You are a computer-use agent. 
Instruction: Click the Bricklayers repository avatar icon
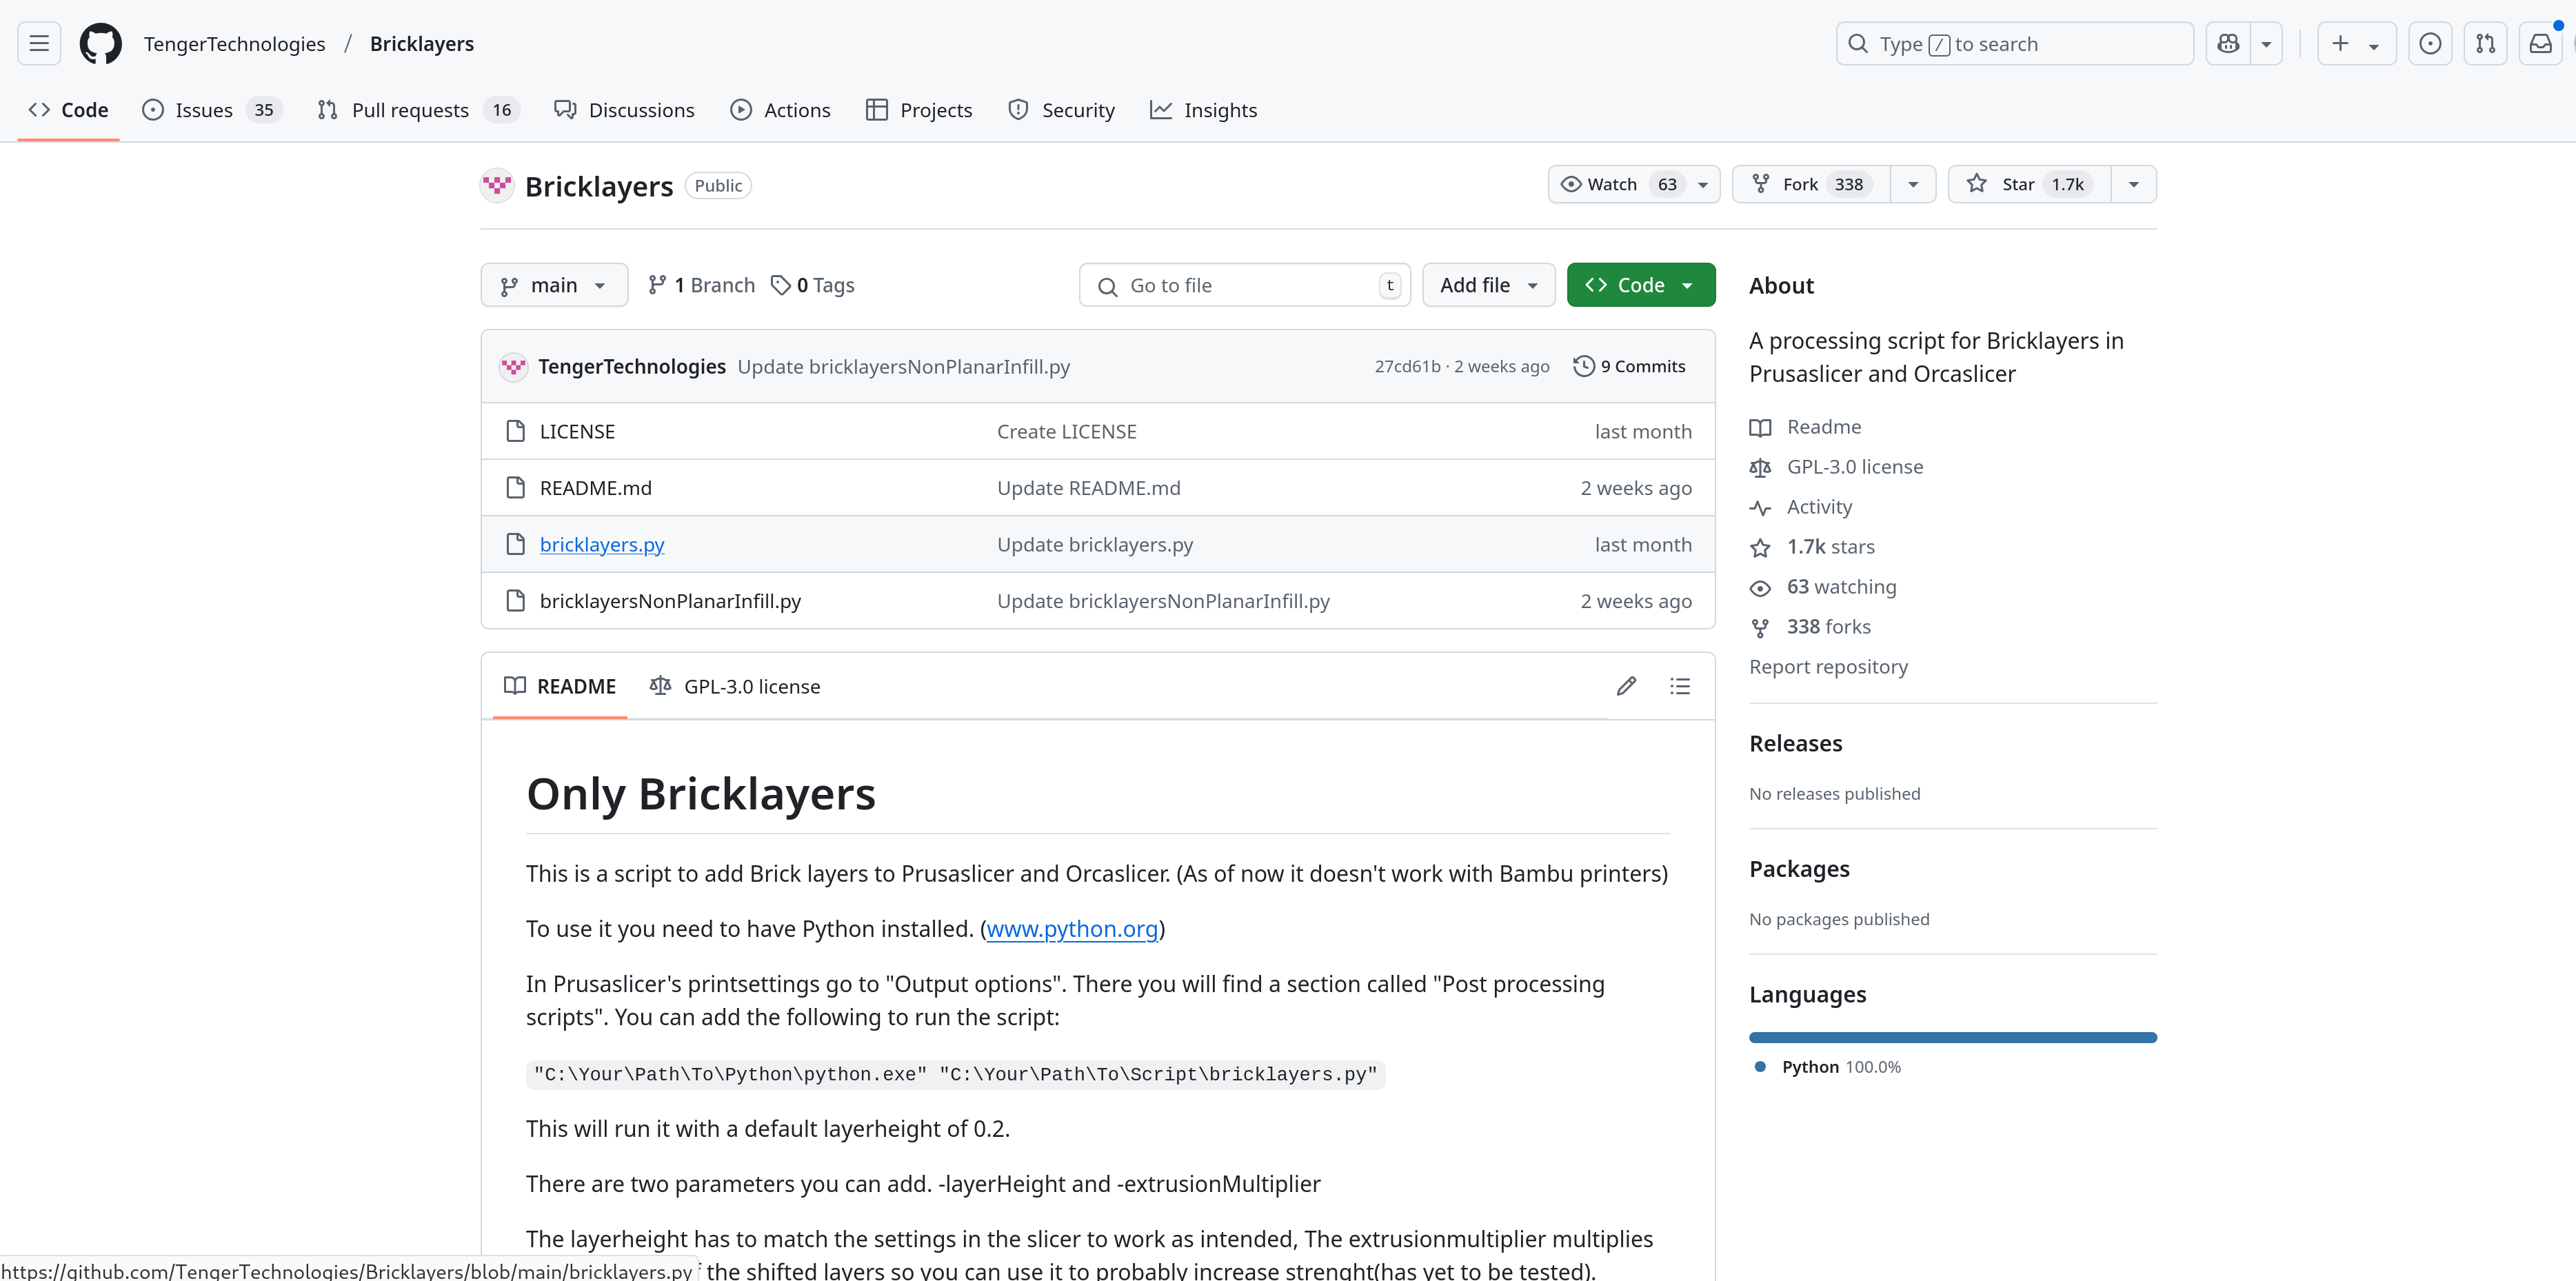tap(497, 185)
